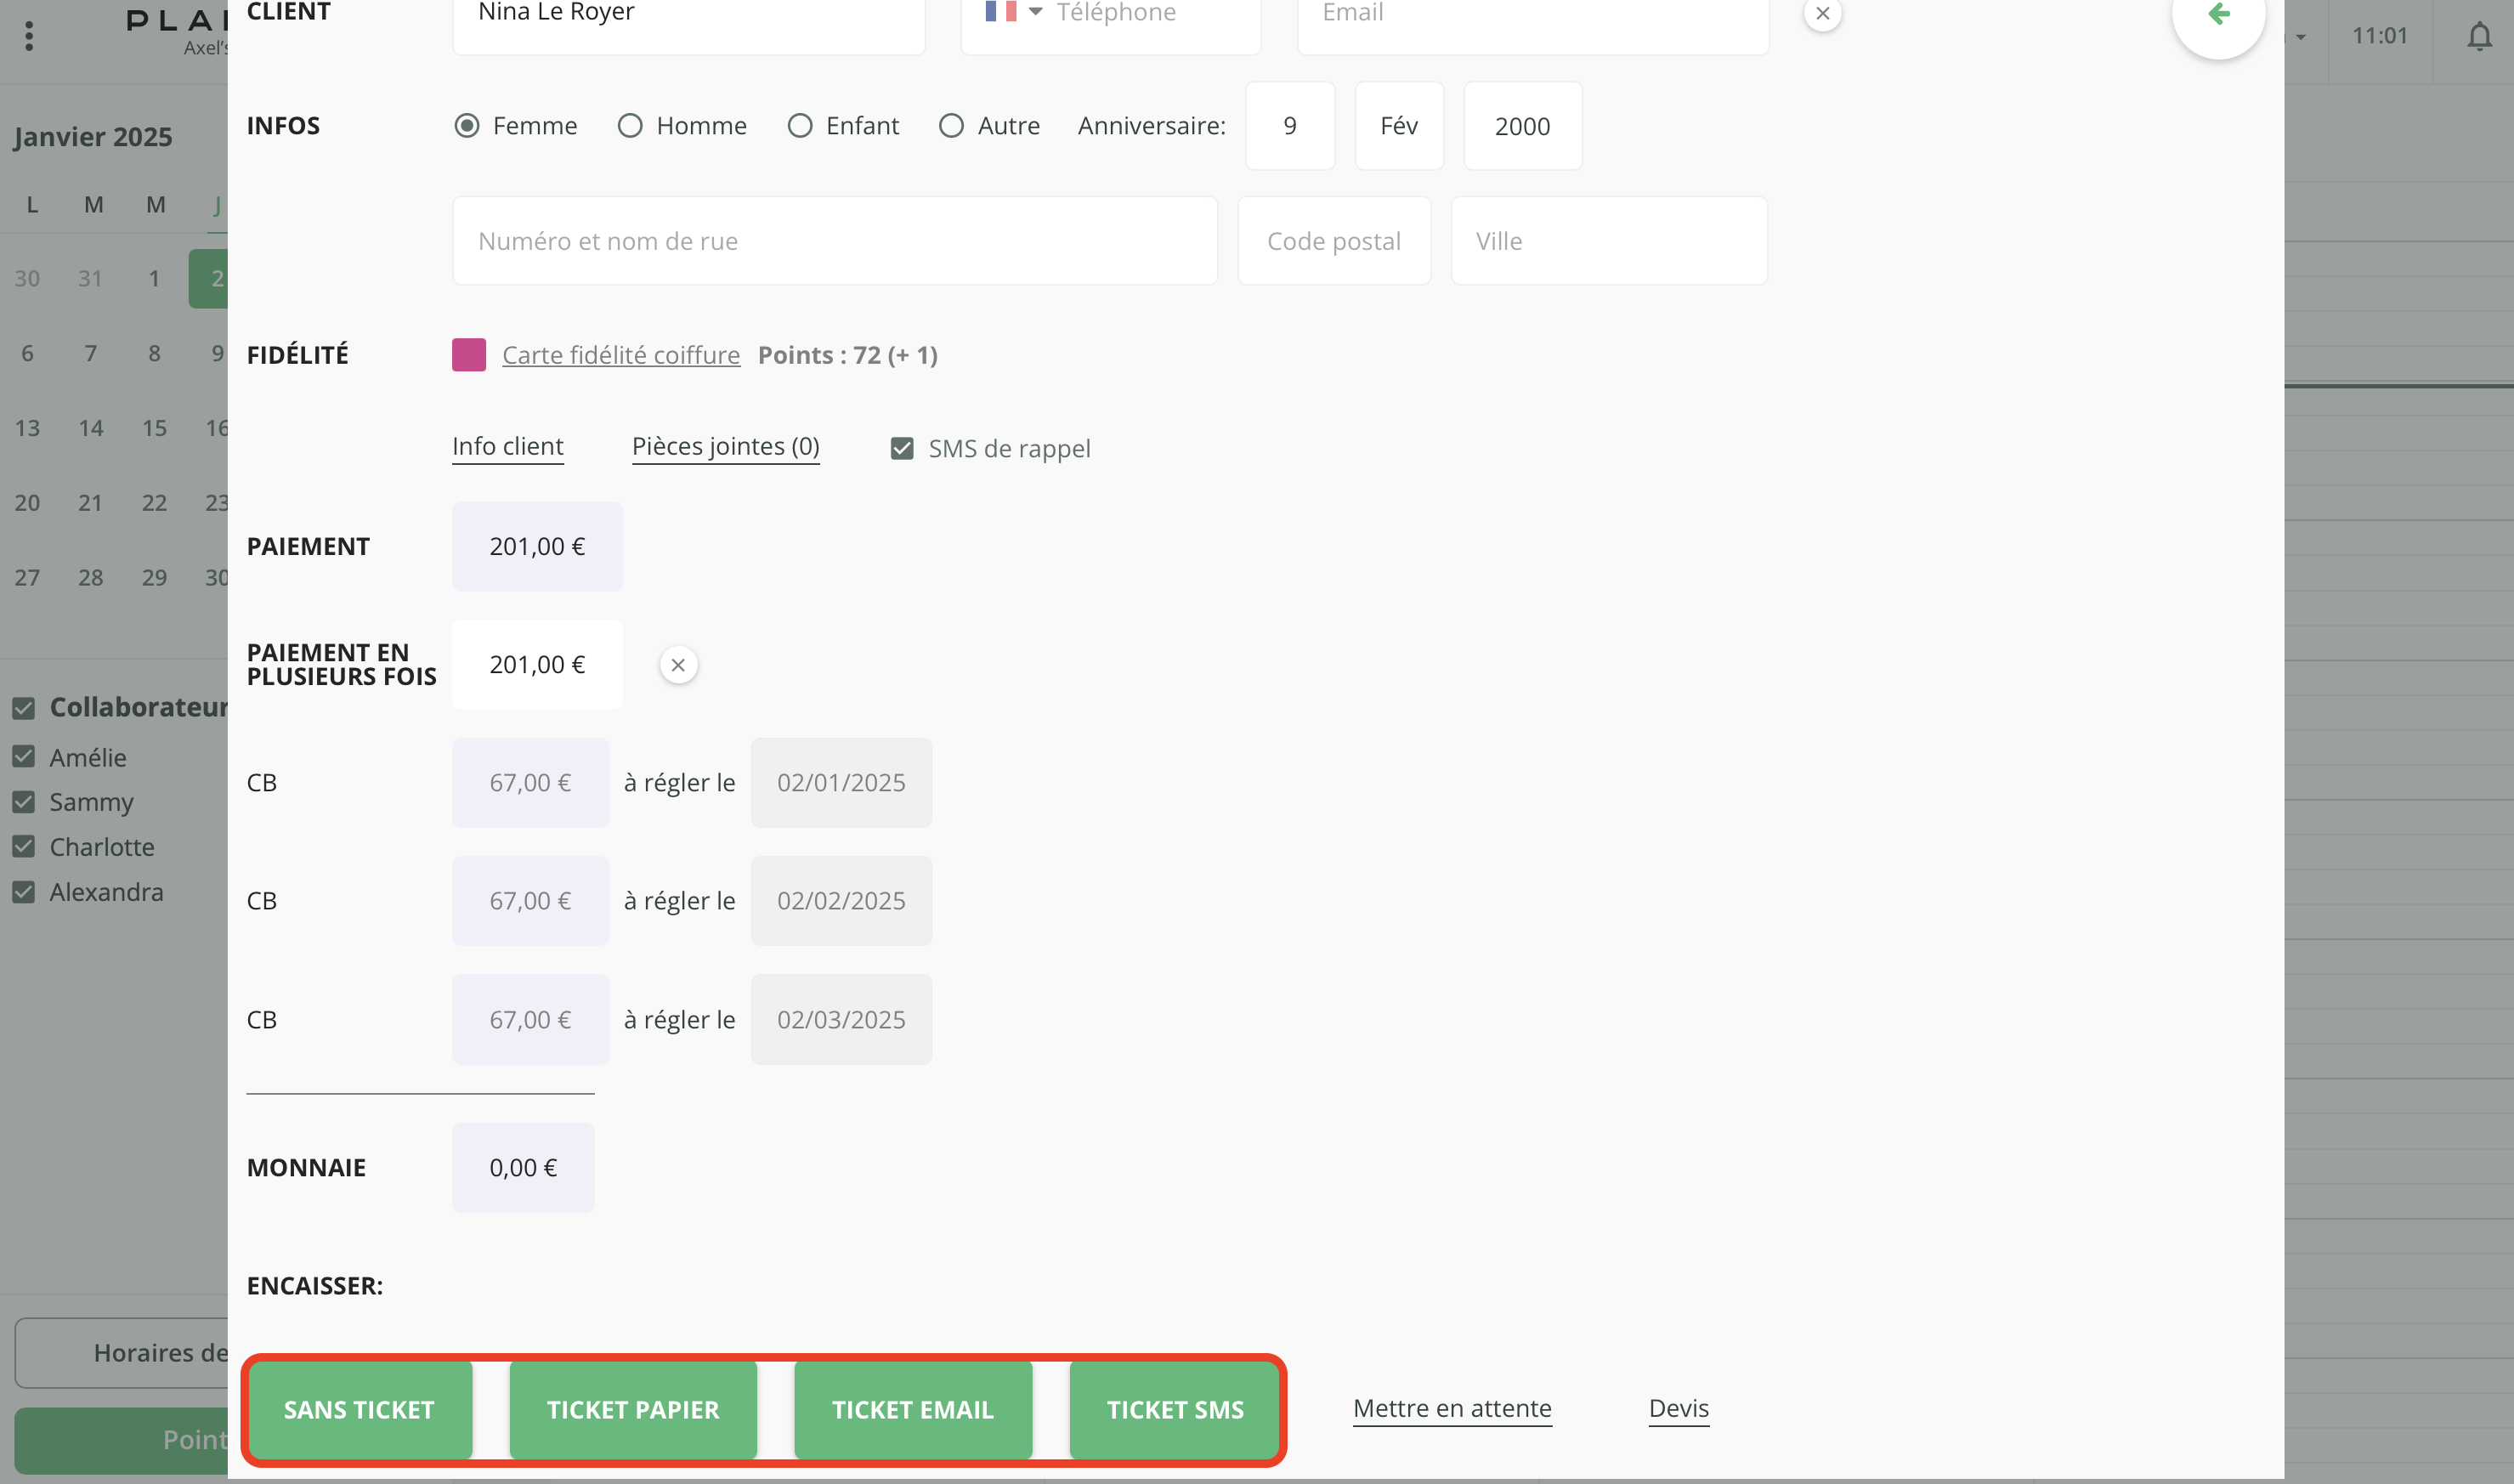
Task: Open the birthday month Fév selector
Action: 1398,126
